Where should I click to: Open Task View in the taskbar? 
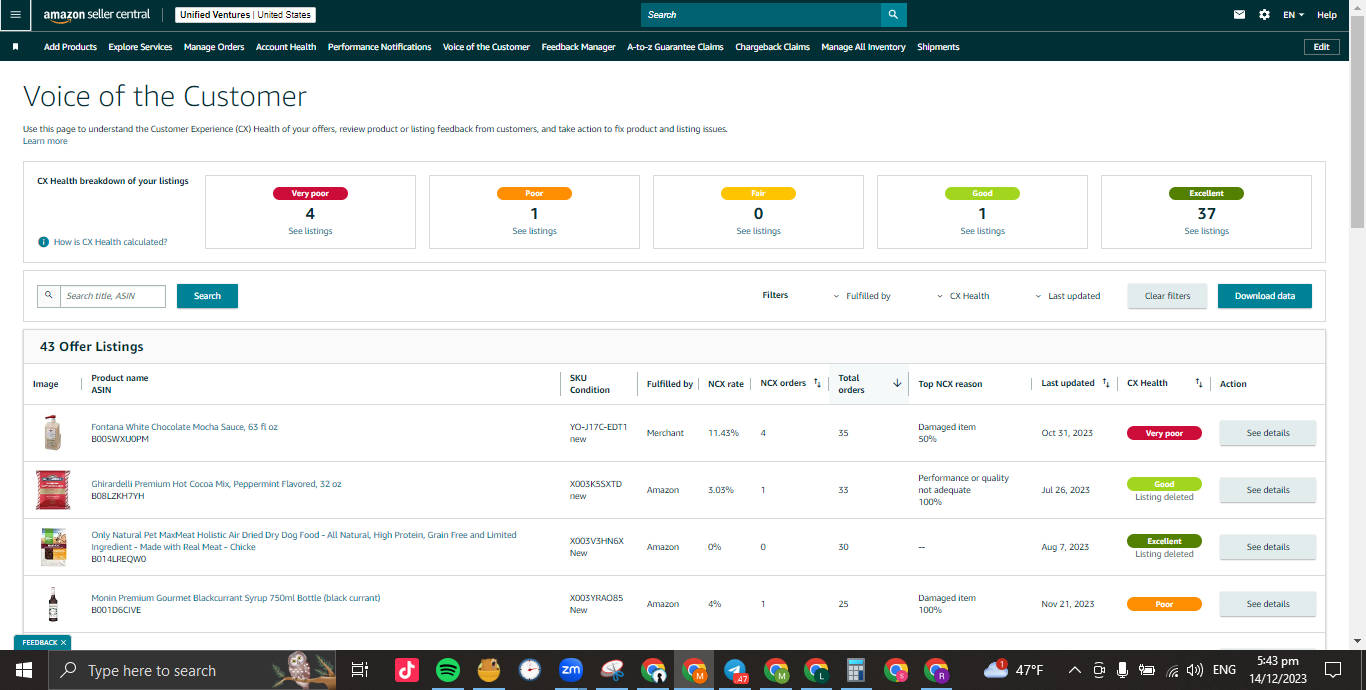coord(360,670)
